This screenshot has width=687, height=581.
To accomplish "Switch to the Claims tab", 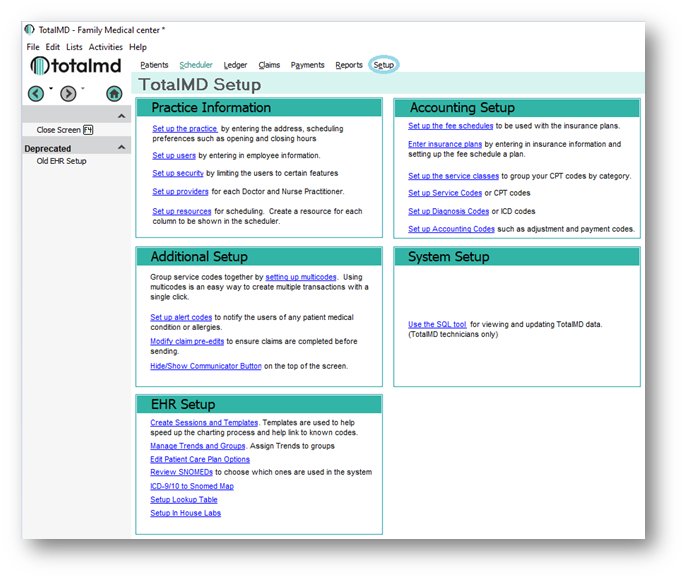I will point(269,65).
